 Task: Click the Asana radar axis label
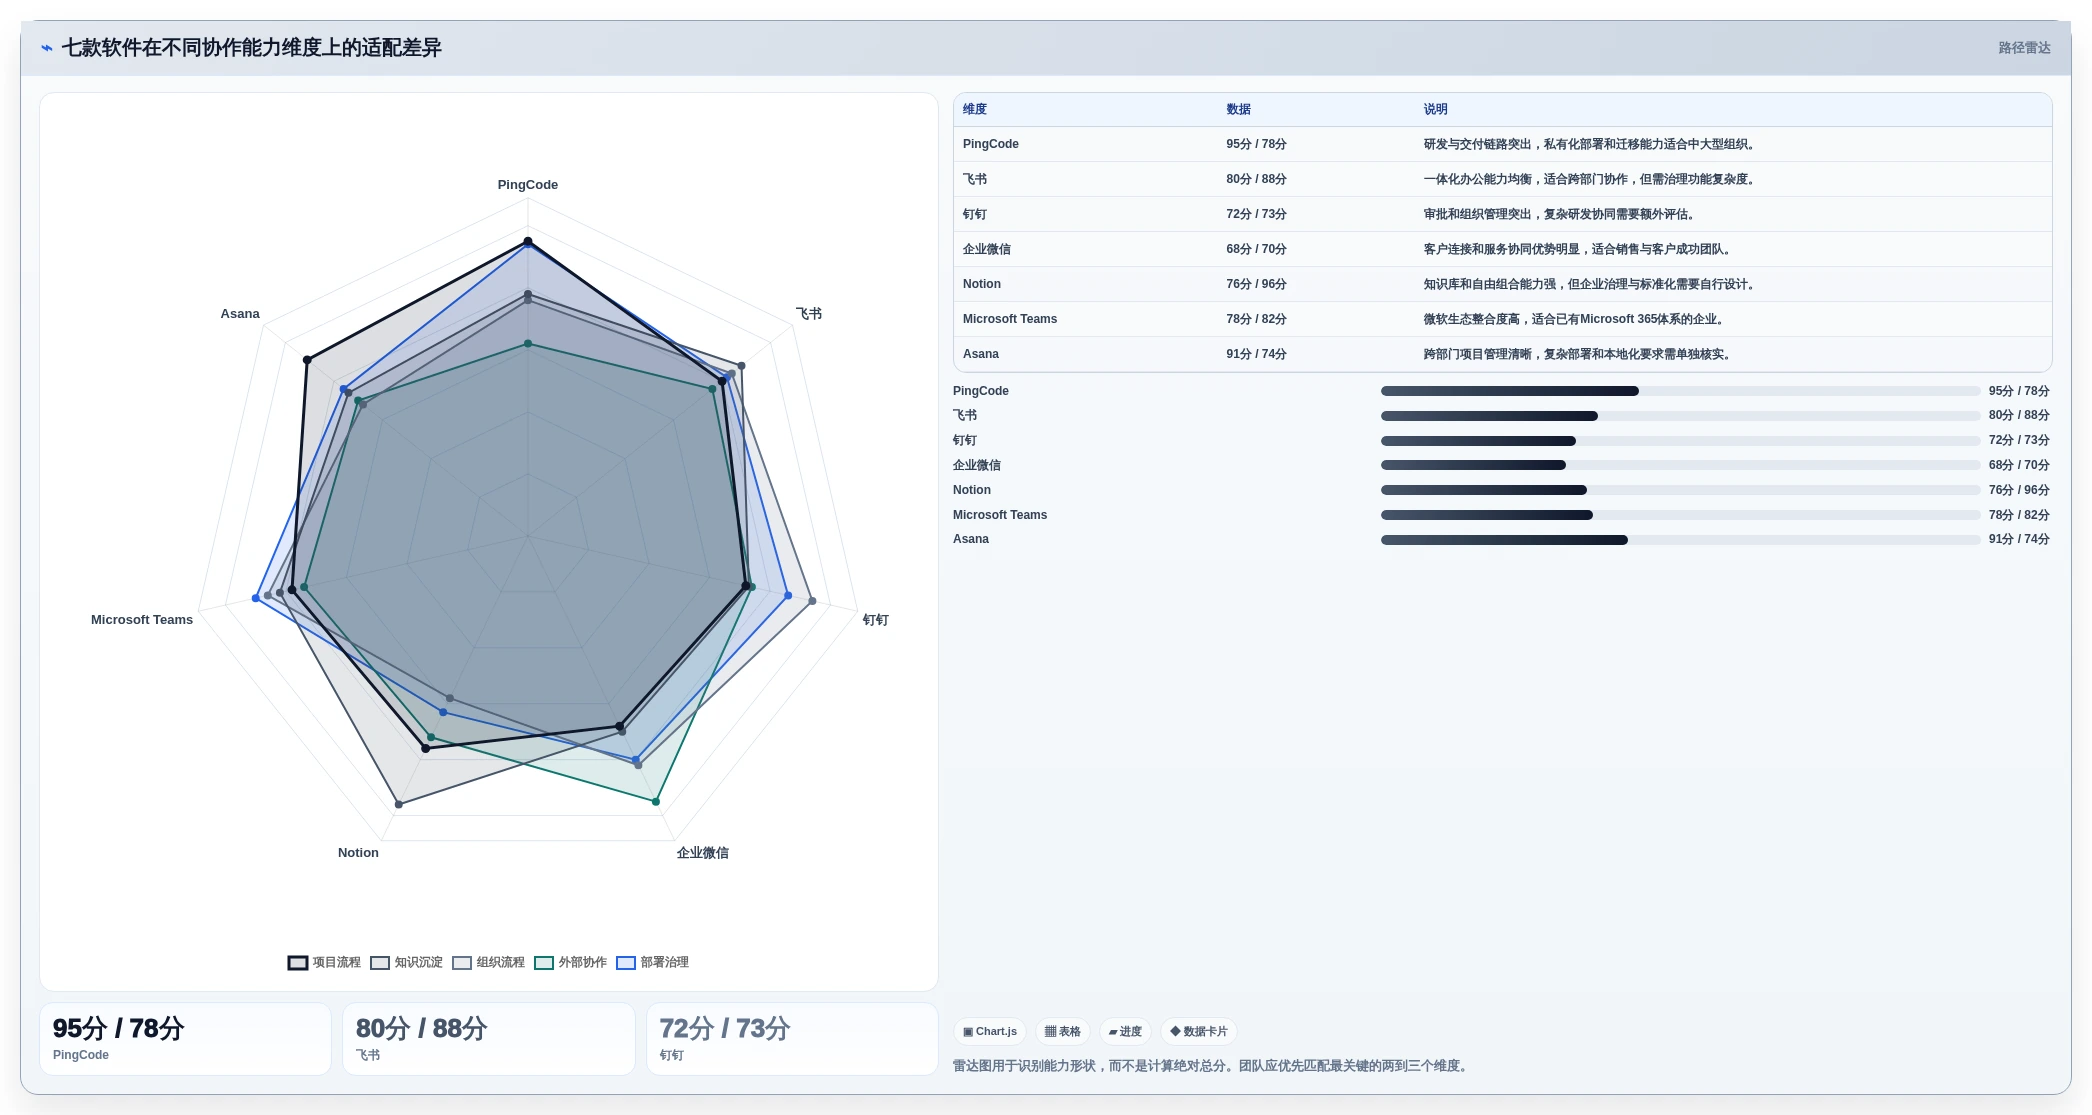[240, 314]
